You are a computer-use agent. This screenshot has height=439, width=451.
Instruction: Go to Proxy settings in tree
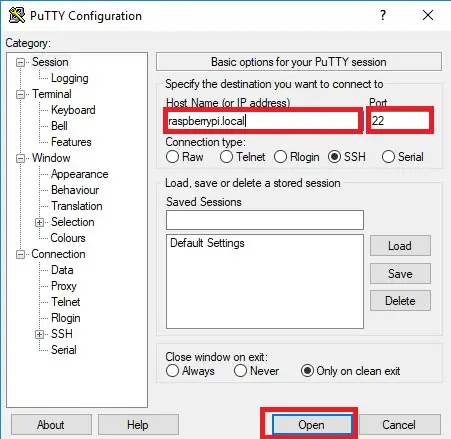(x=64, y=286)
